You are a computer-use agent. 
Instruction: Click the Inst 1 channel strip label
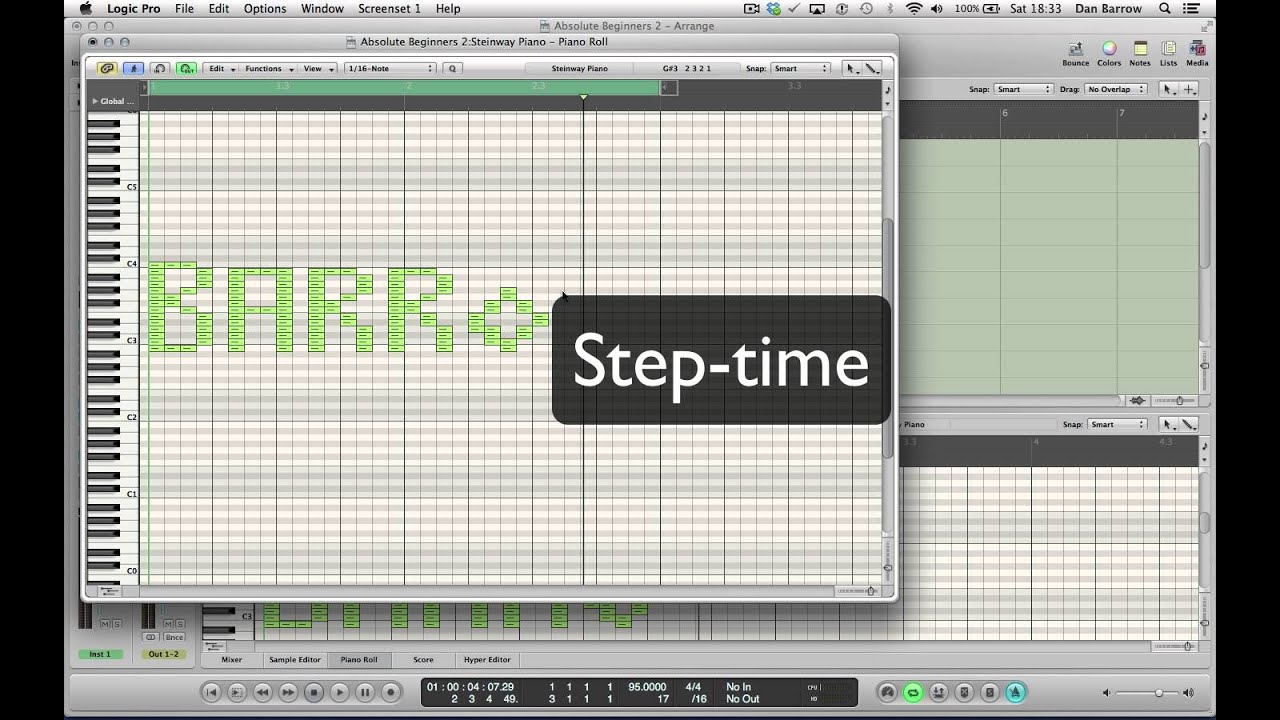pyautogui.click(x=100, y=654)
